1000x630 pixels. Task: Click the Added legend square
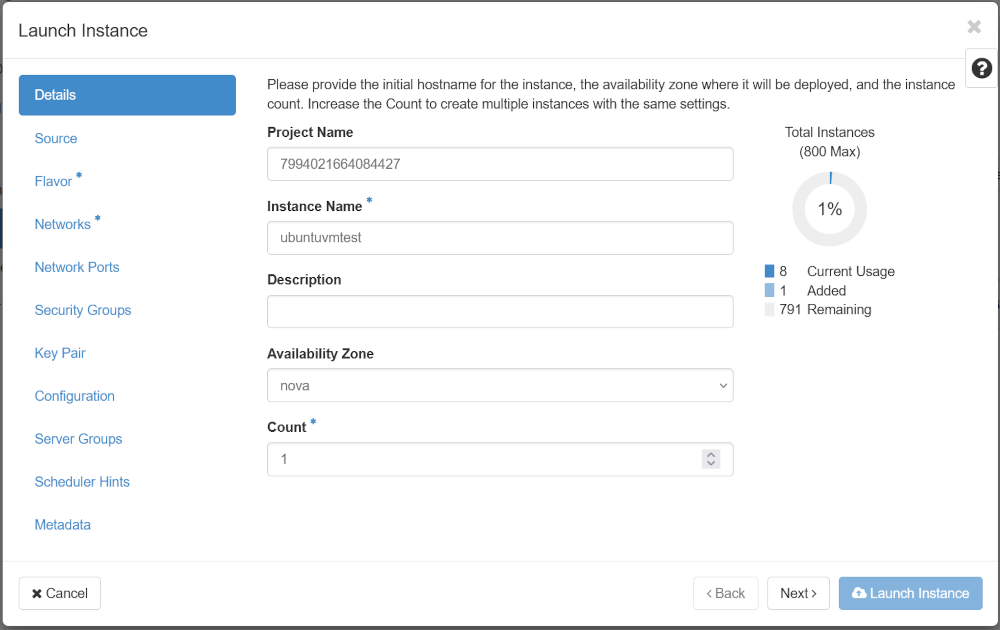point(770,290)
